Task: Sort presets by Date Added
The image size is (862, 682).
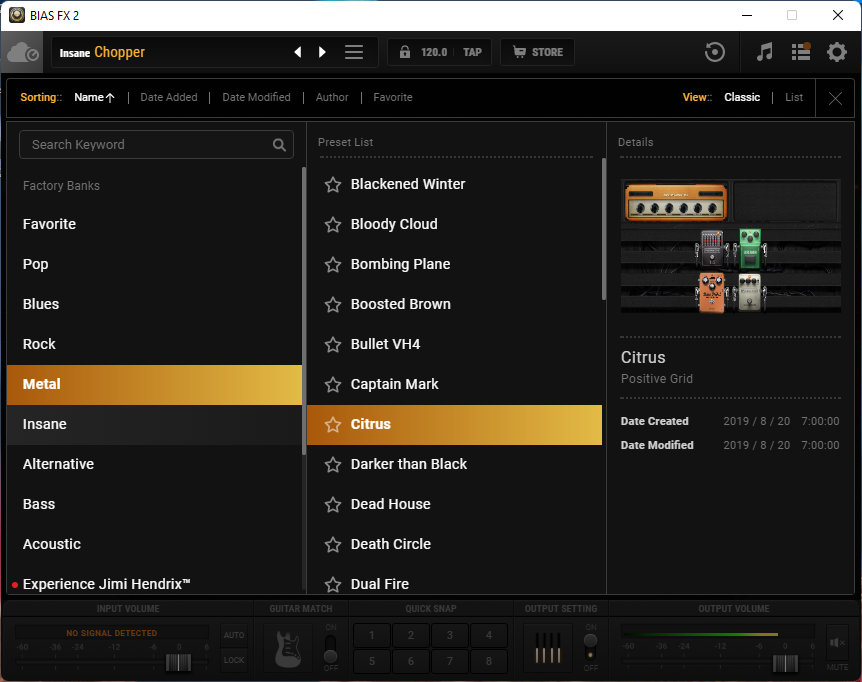Action: pyautogui.click(x=169, y=98)
